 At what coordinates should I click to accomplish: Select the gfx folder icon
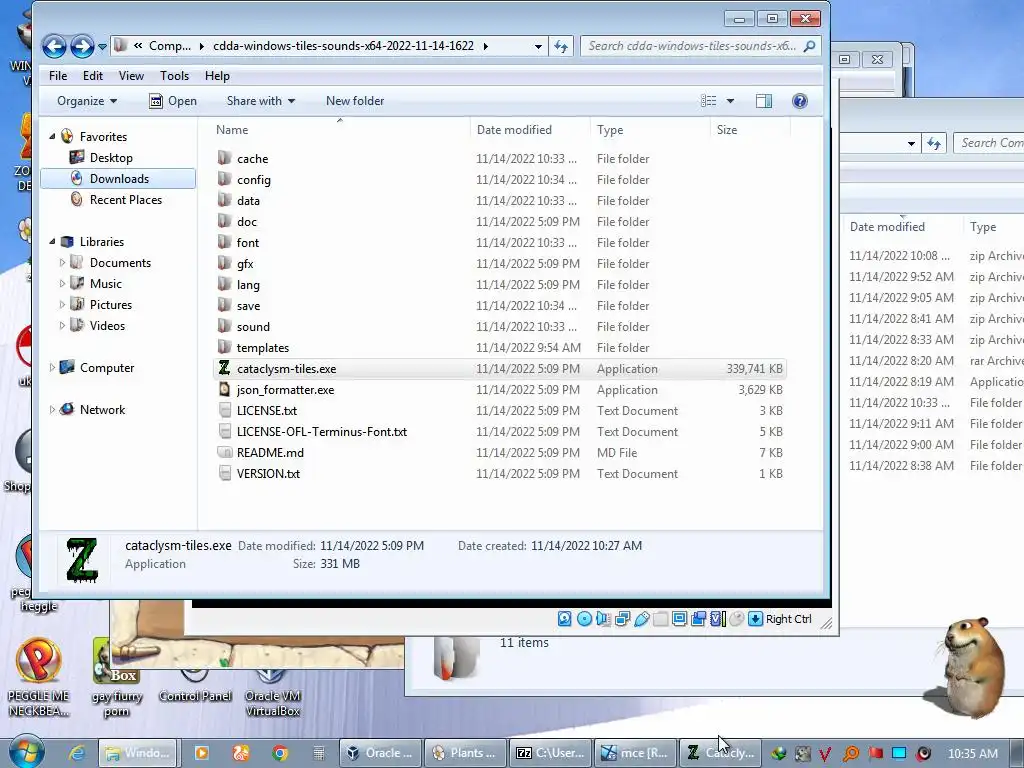[225, 264]
